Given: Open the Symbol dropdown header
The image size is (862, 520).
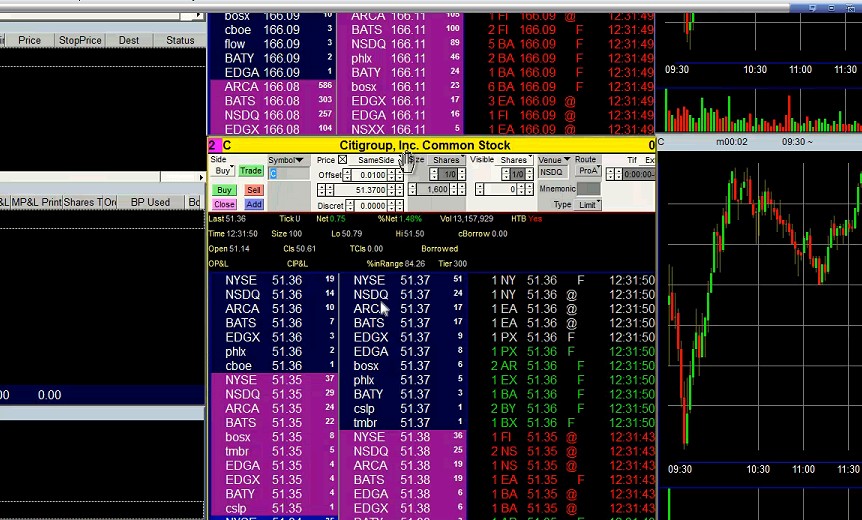Looking at the screenshot, I should point(286,160).
